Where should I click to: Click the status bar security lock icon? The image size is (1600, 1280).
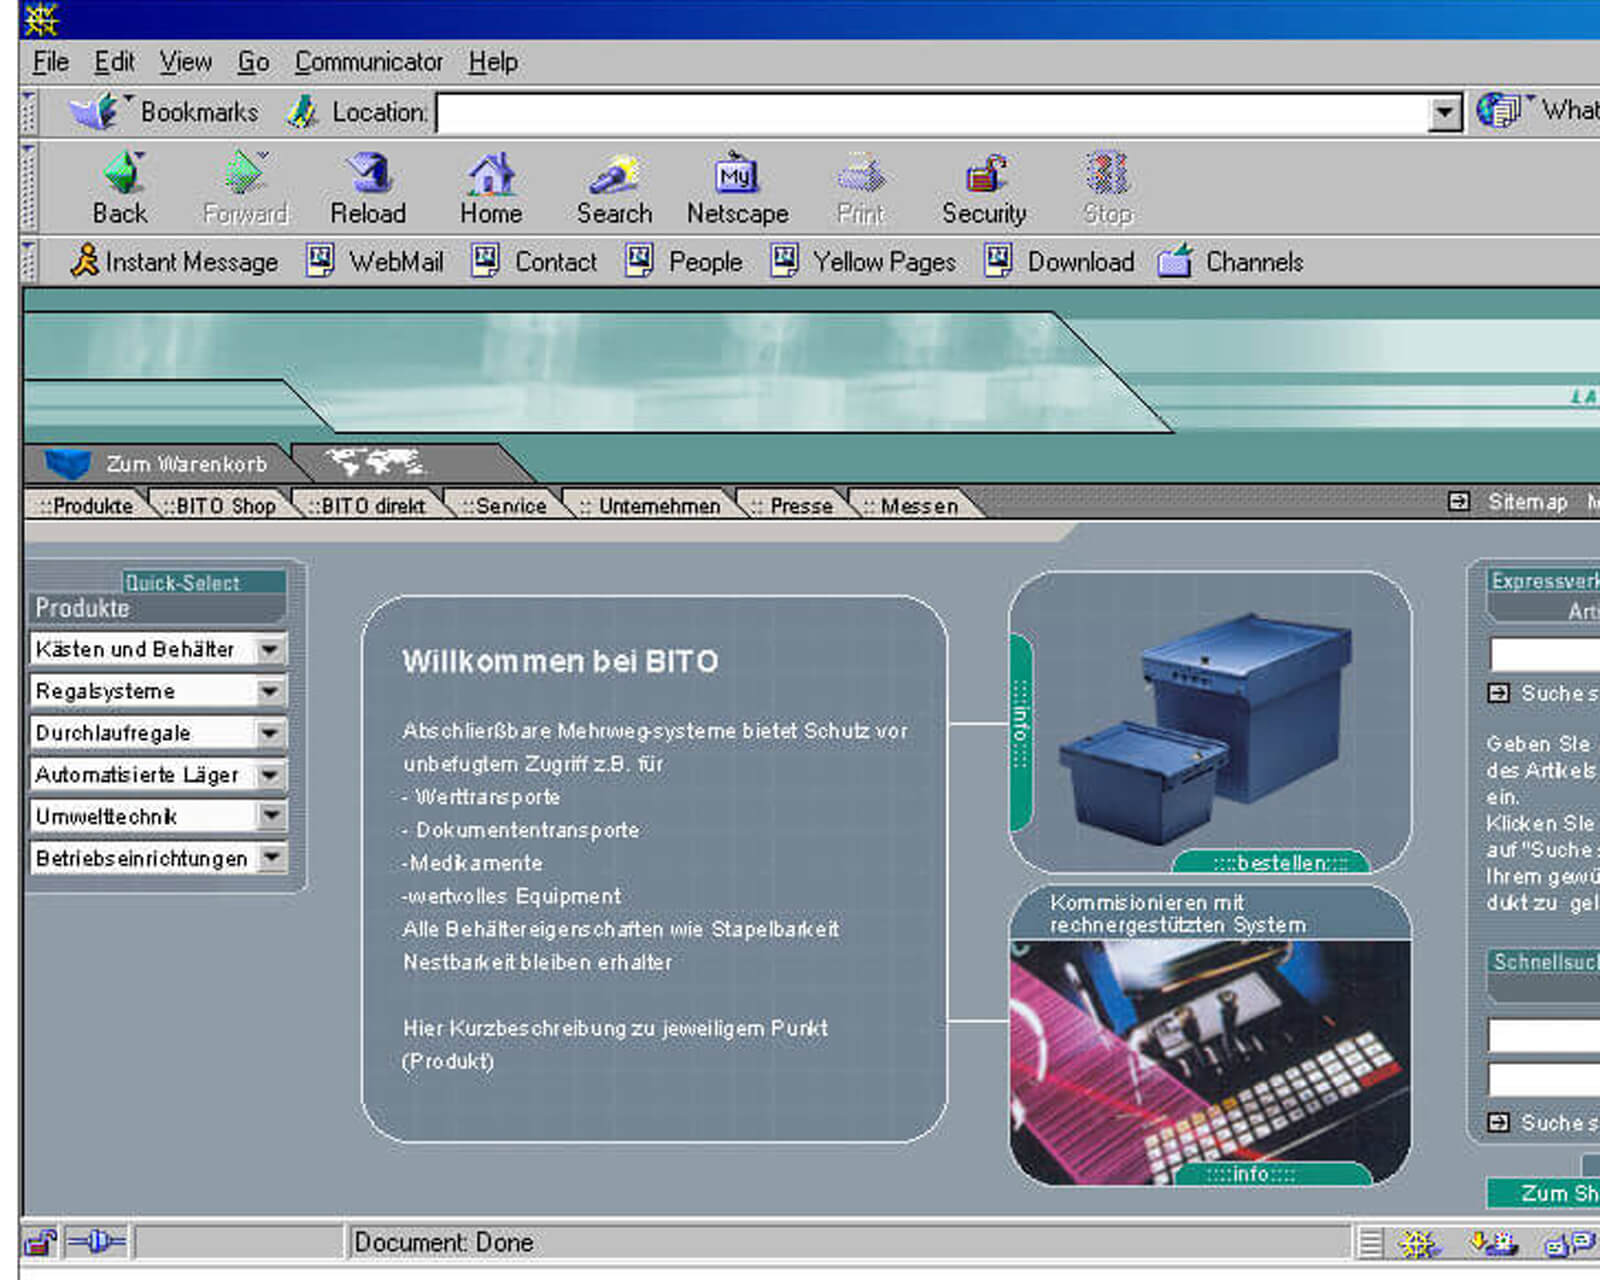click(40, 1243)
